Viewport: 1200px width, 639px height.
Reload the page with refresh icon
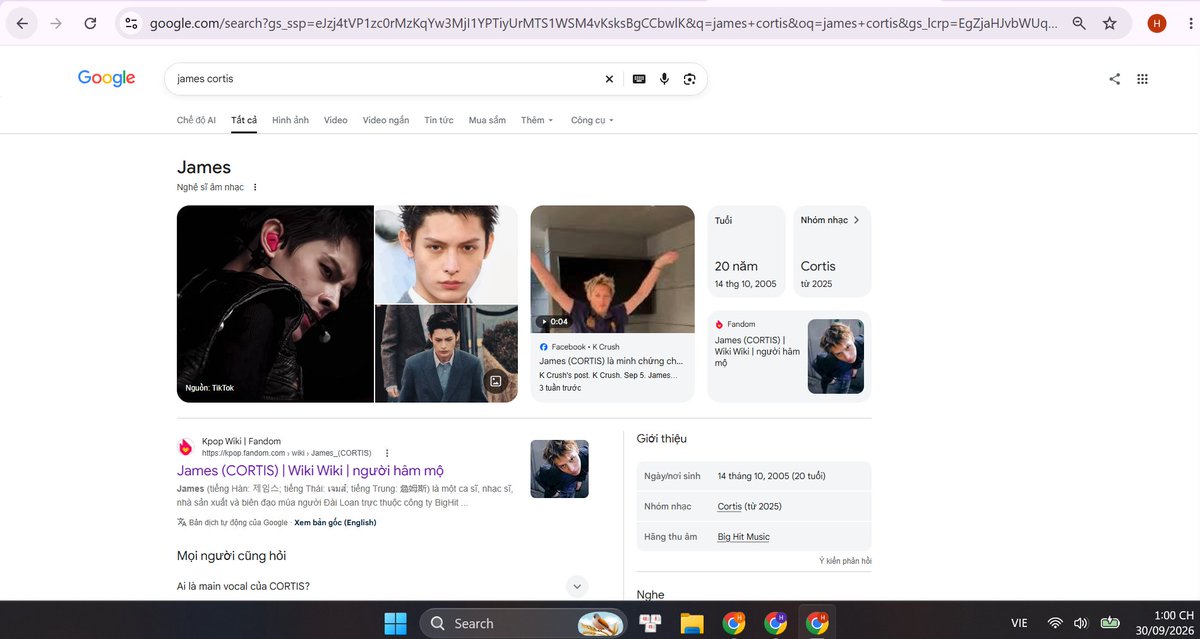pos(91,23)
